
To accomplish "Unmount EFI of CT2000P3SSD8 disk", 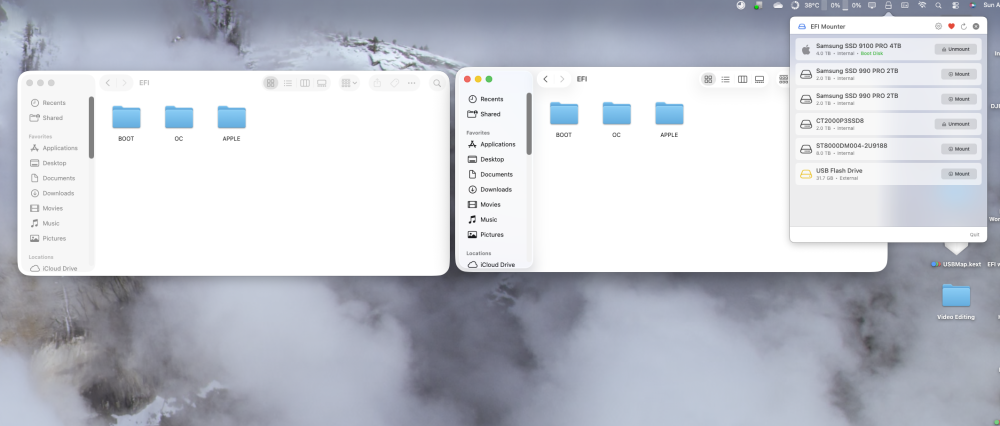I will 955,124.
